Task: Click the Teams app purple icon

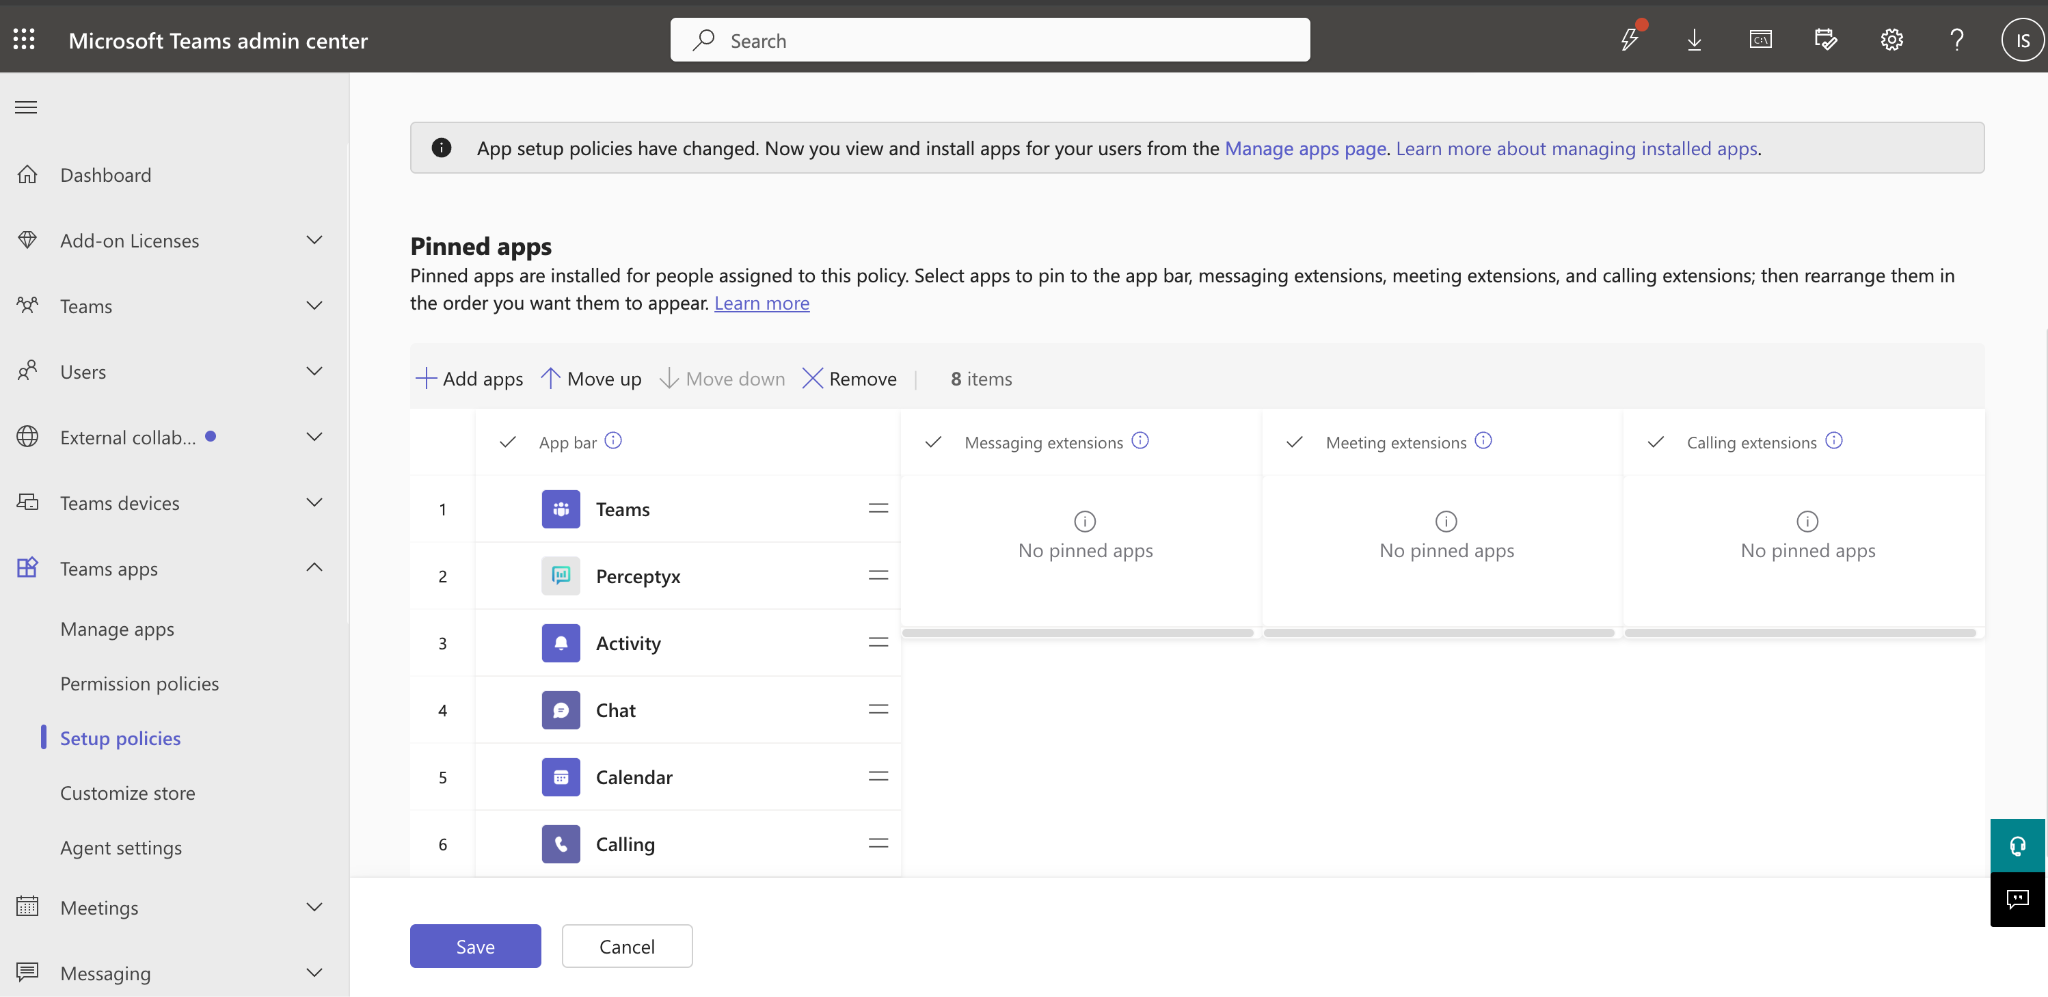Action: click(x=561, y=509)
